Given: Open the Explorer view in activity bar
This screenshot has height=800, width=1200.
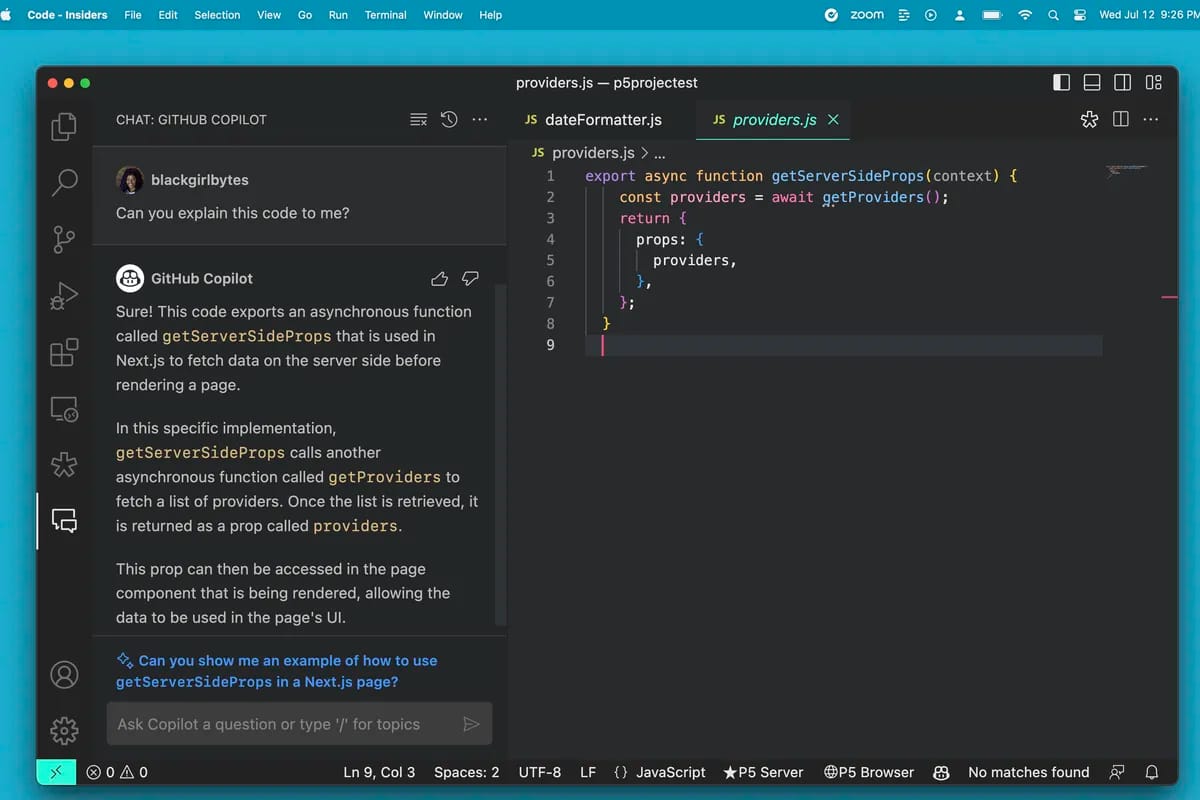Looking at the screenshot, I should (x=64, y=126).
